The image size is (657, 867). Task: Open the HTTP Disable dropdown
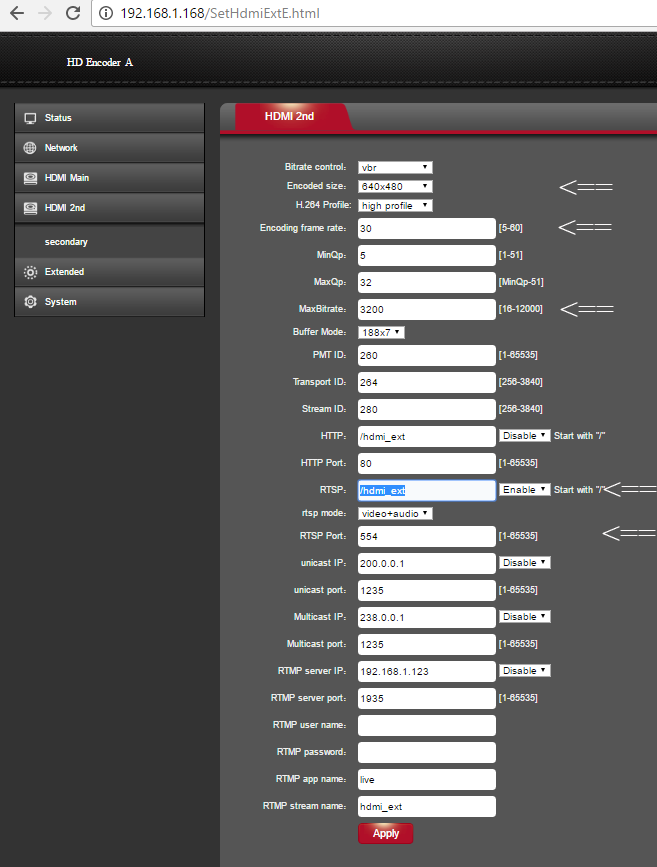(x=525, y=436)
